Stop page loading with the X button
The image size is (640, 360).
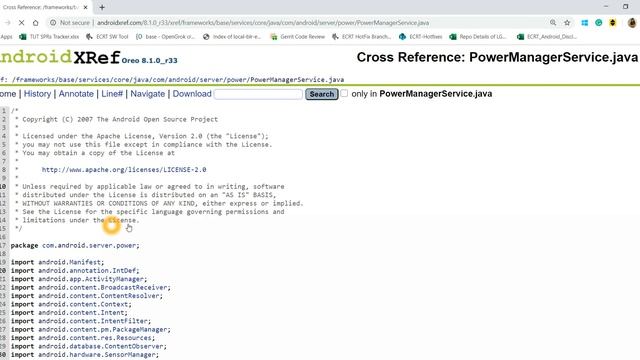click(x=21, y=23)
